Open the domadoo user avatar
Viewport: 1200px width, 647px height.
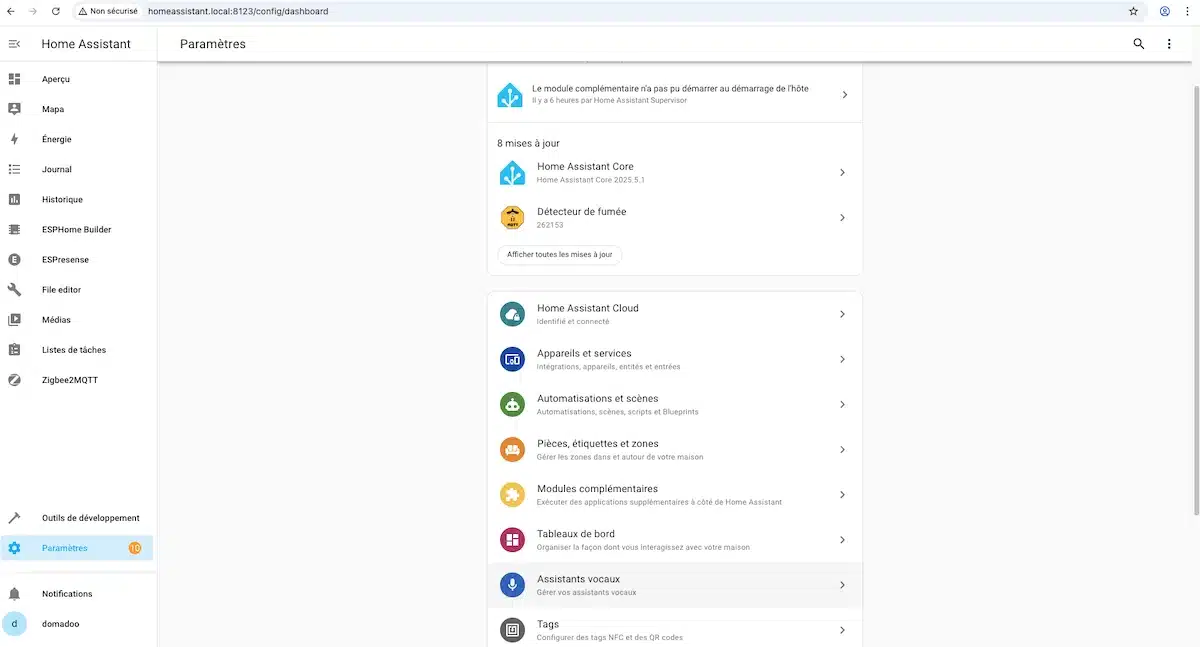click(14, 623)
